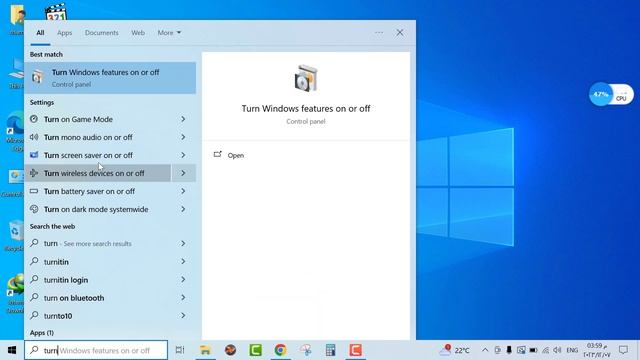Image resolution: width=640 pixels, height=360 pixels.
Task: Click the mono audio speaker icon
Action: tap(34, 137)
